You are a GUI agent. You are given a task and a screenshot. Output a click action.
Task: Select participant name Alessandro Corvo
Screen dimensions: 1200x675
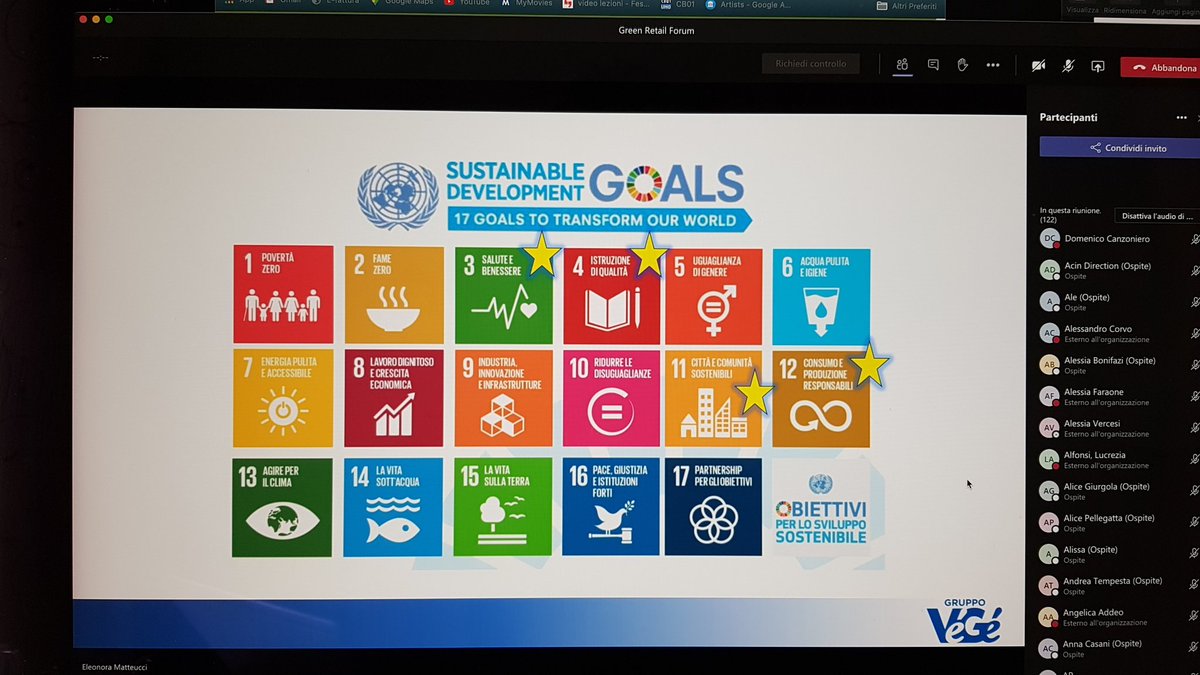pyautogui.click(x=1100, y=329)
